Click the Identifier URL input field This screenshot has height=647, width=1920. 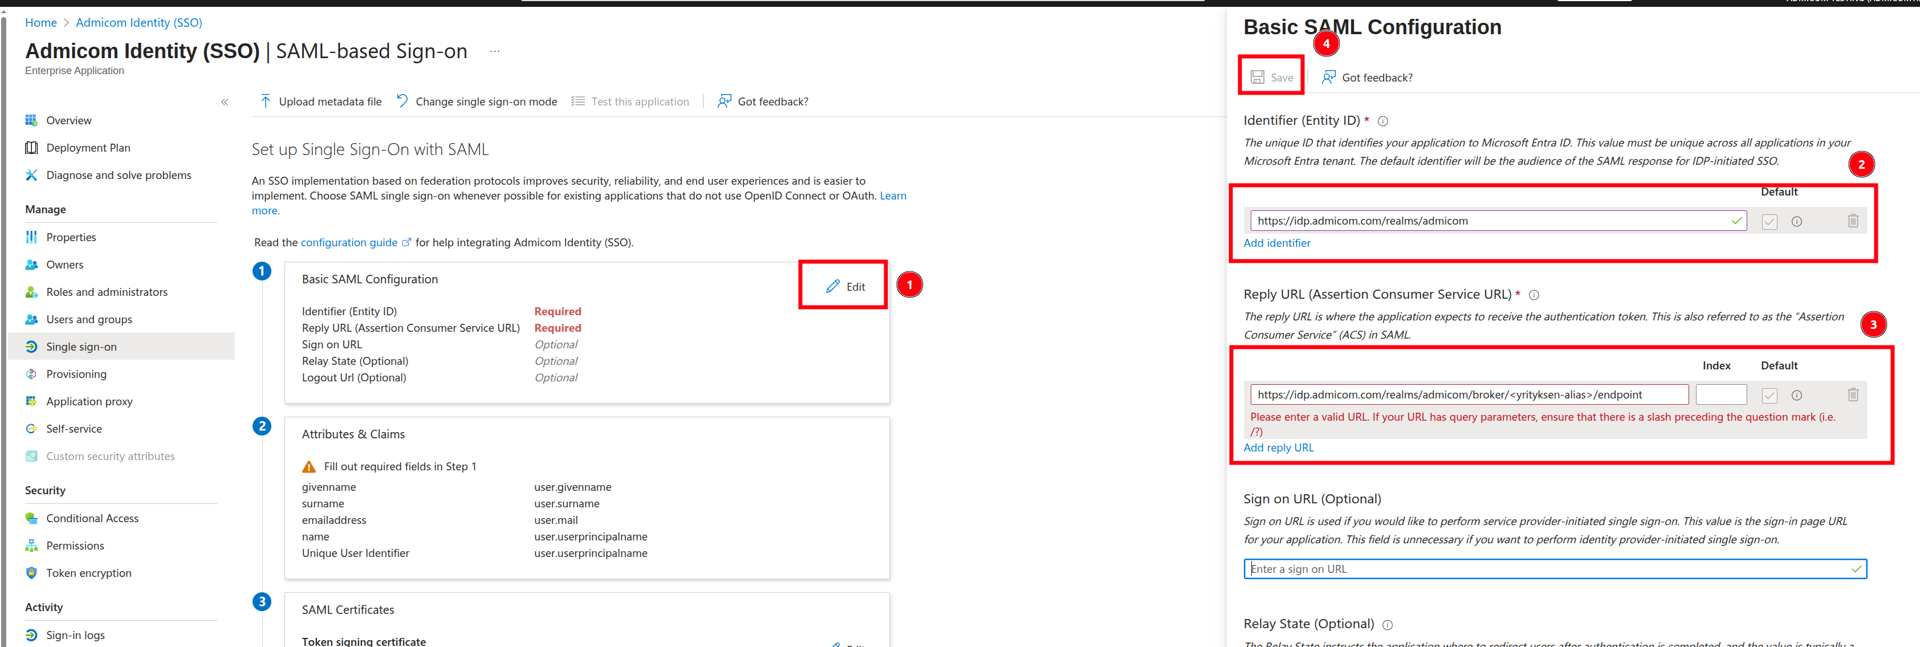point(1498,221)
